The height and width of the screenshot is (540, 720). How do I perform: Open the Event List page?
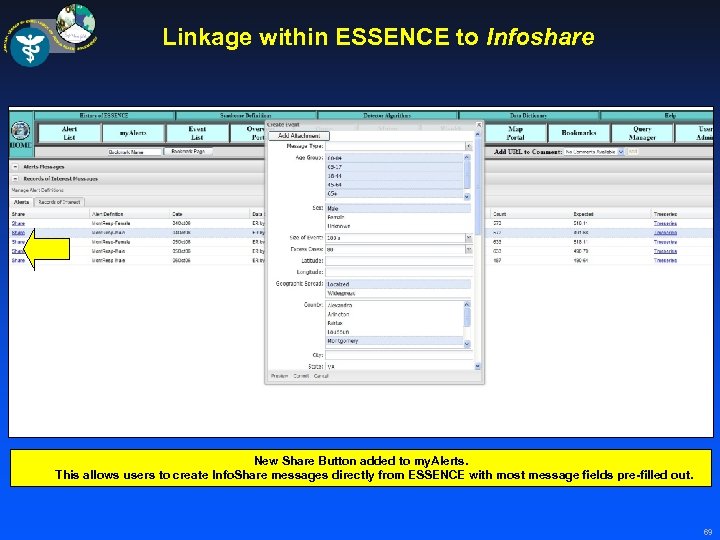(x=197, y=133)
